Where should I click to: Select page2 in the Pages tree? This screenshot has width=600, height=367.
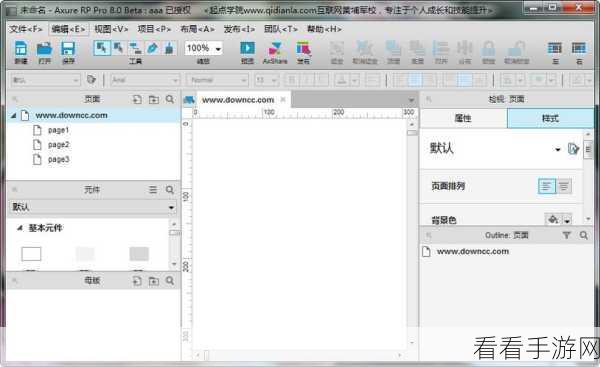58,145
